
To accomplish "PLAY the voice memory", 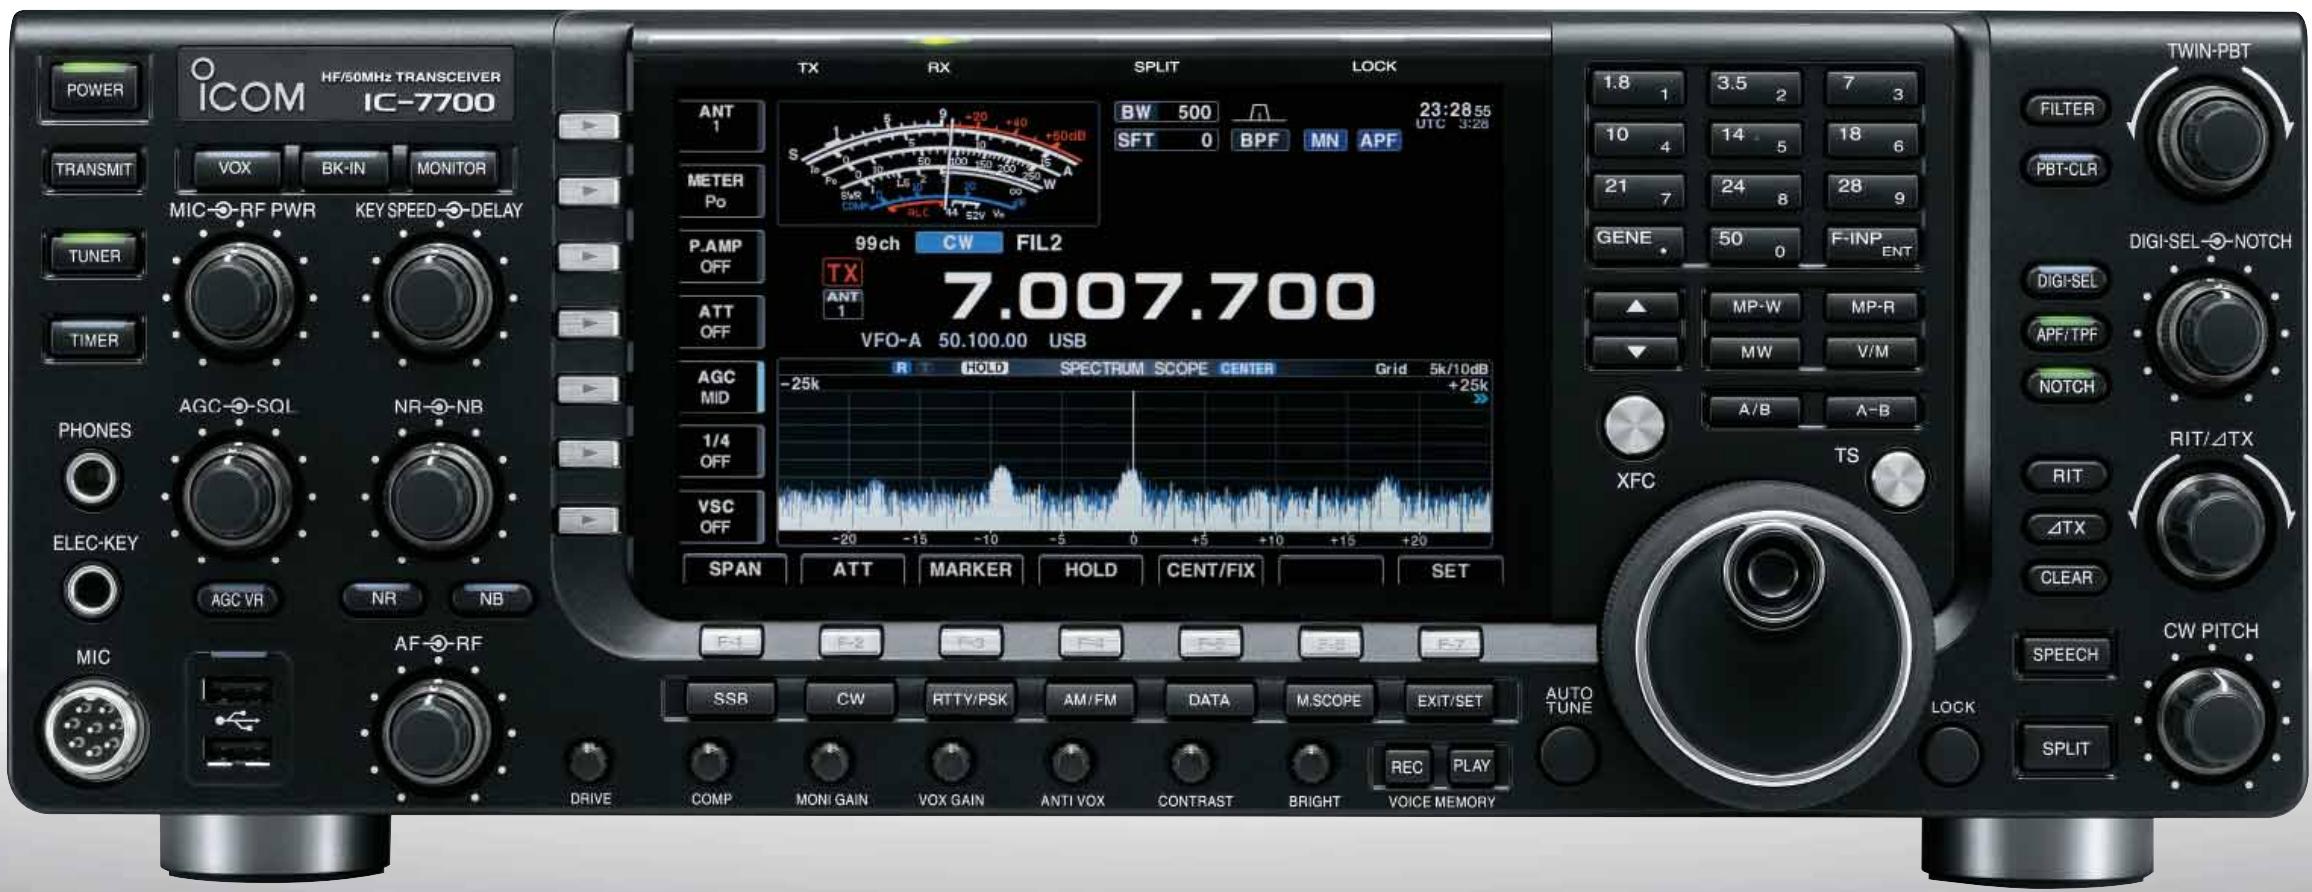I will (x=1471, y=766).
